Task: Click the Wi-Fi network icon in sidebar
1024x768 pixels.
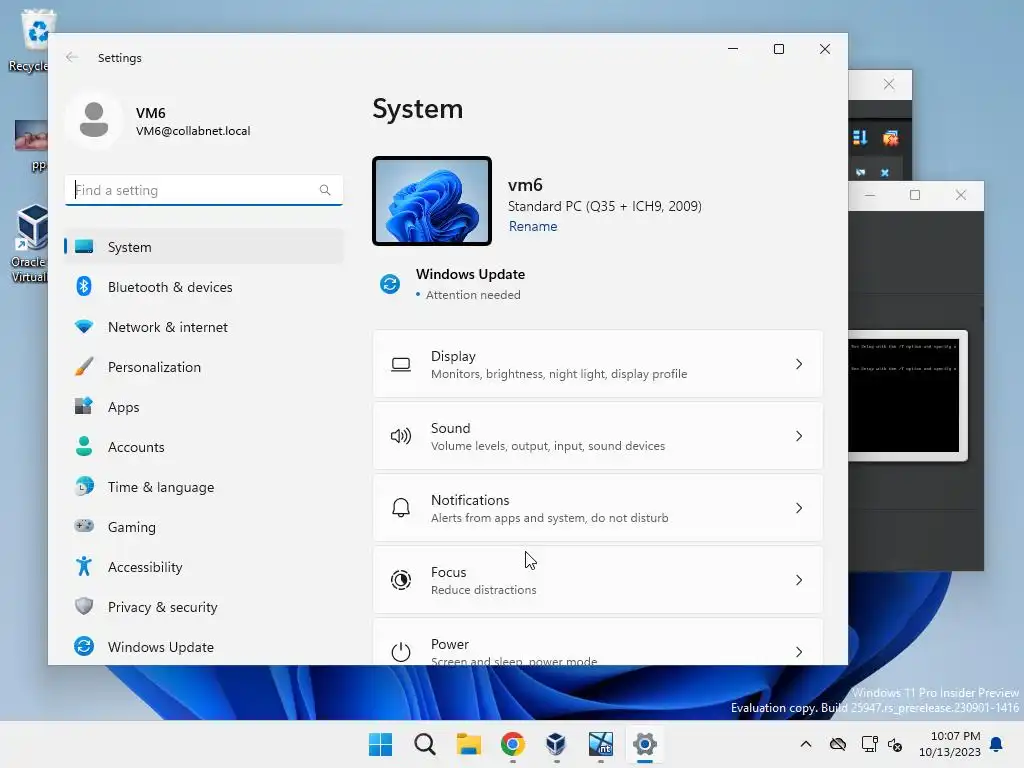Action: click(84, 327)
